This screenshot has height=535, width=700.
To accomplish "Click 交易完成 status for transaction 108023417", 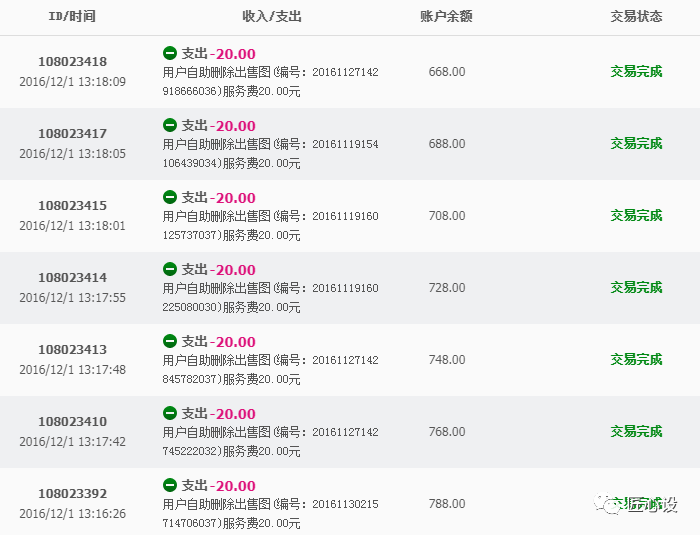I will click(636, 144).
